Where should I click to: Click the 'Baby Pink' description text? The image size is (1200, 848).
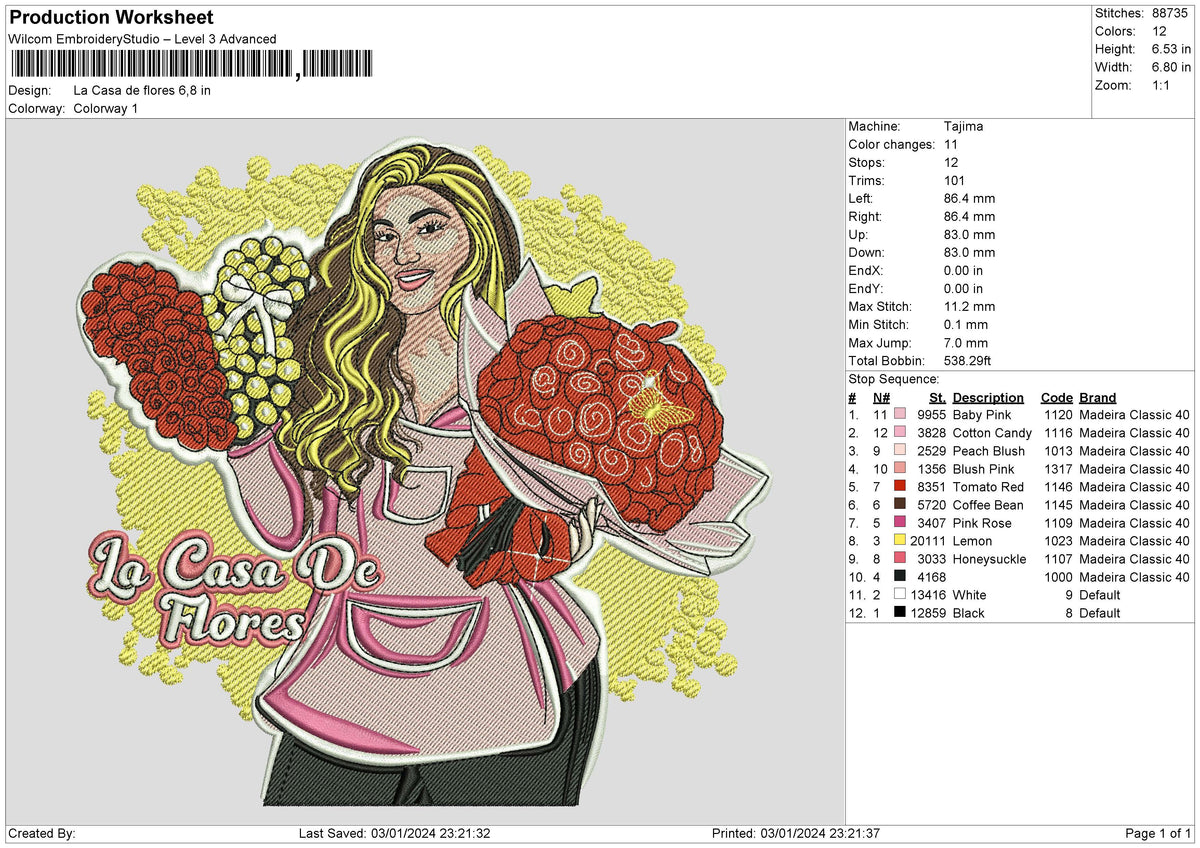point(982,414)
